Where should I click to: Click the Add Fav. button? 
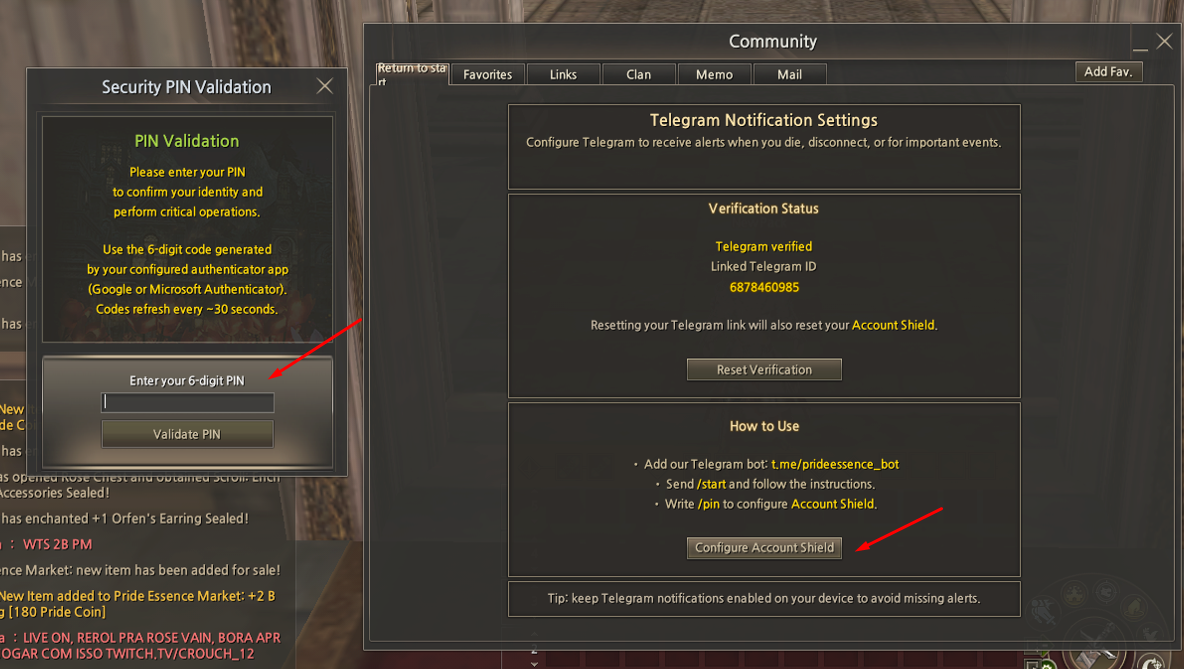1108,72
